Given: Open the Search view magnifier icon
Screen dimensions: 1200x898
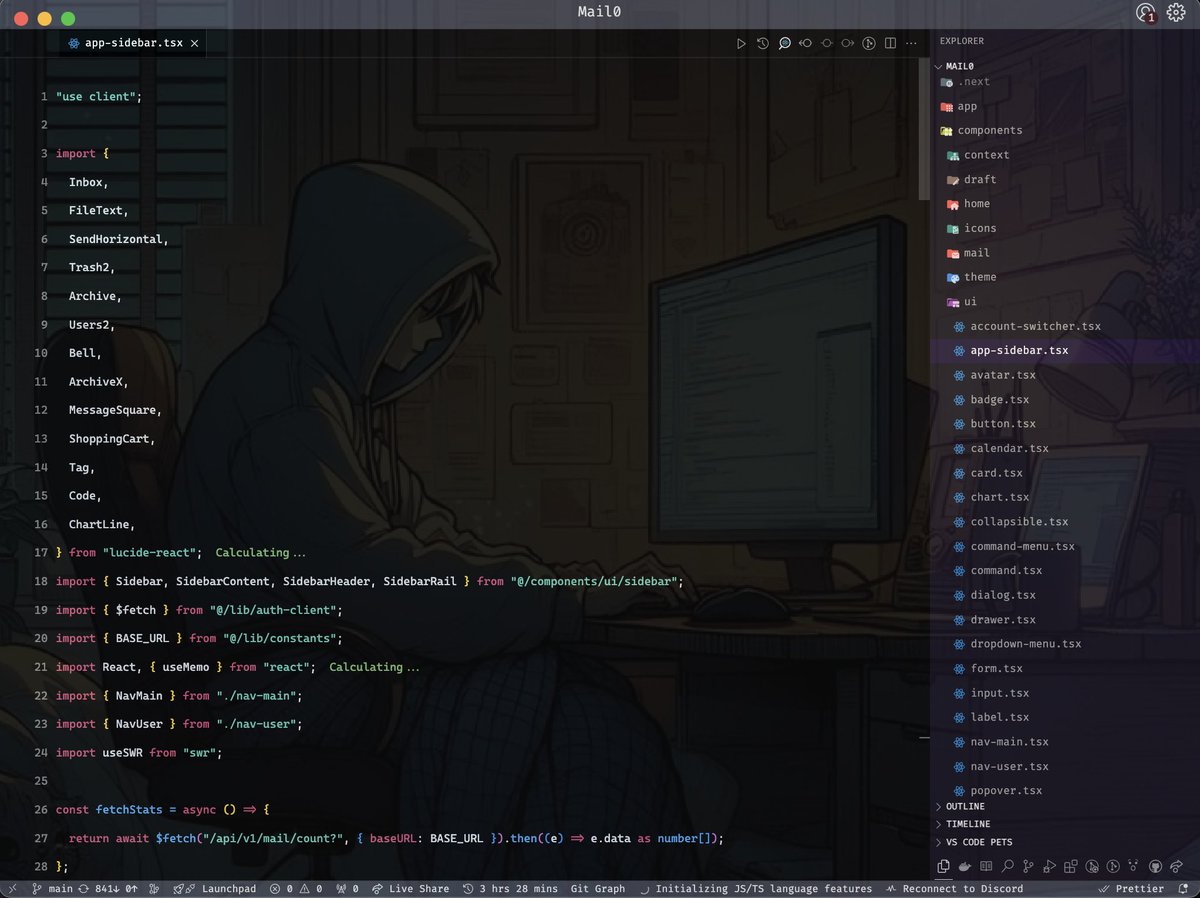Looking at the screenshot, I should (x=1007, y=866).
